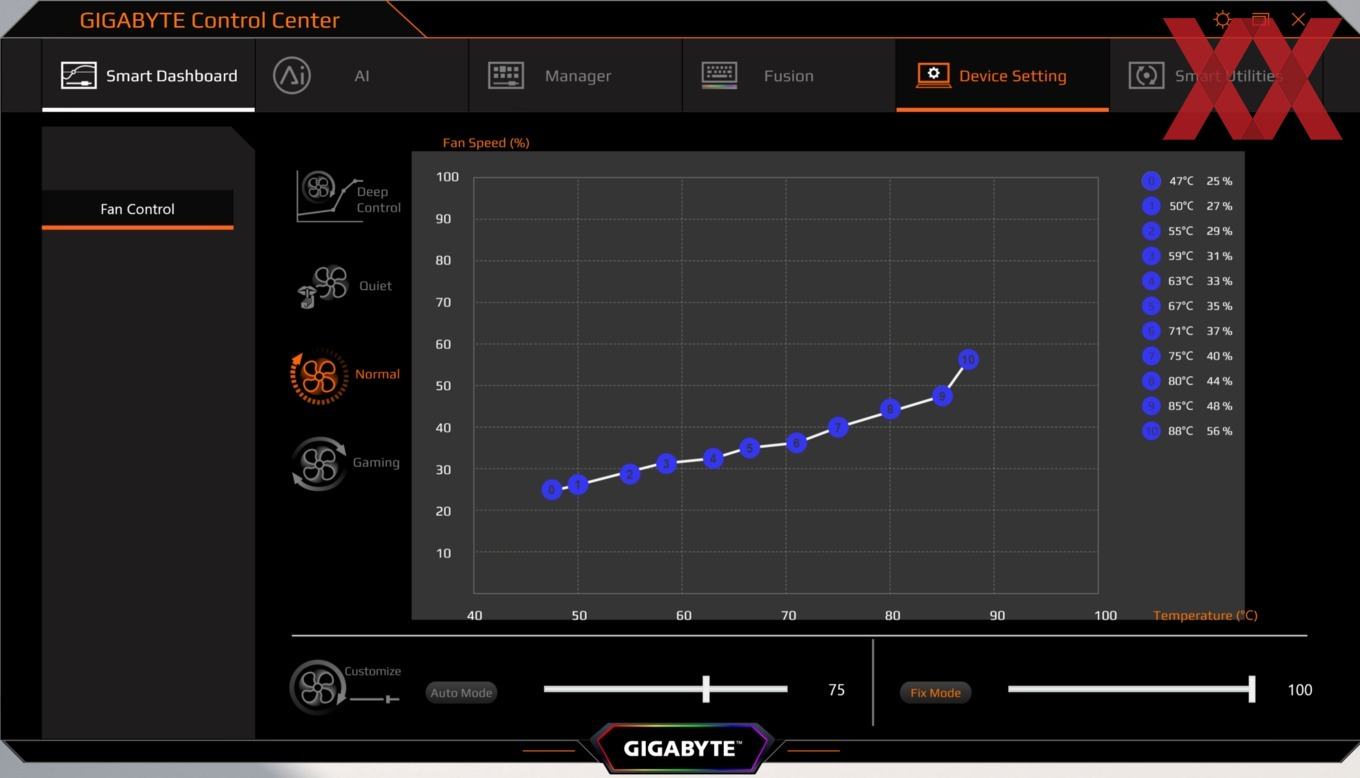The image size is (1360, 778).
Task: Click curve point 2 on fan graph
Action: (x=629, y=474)
